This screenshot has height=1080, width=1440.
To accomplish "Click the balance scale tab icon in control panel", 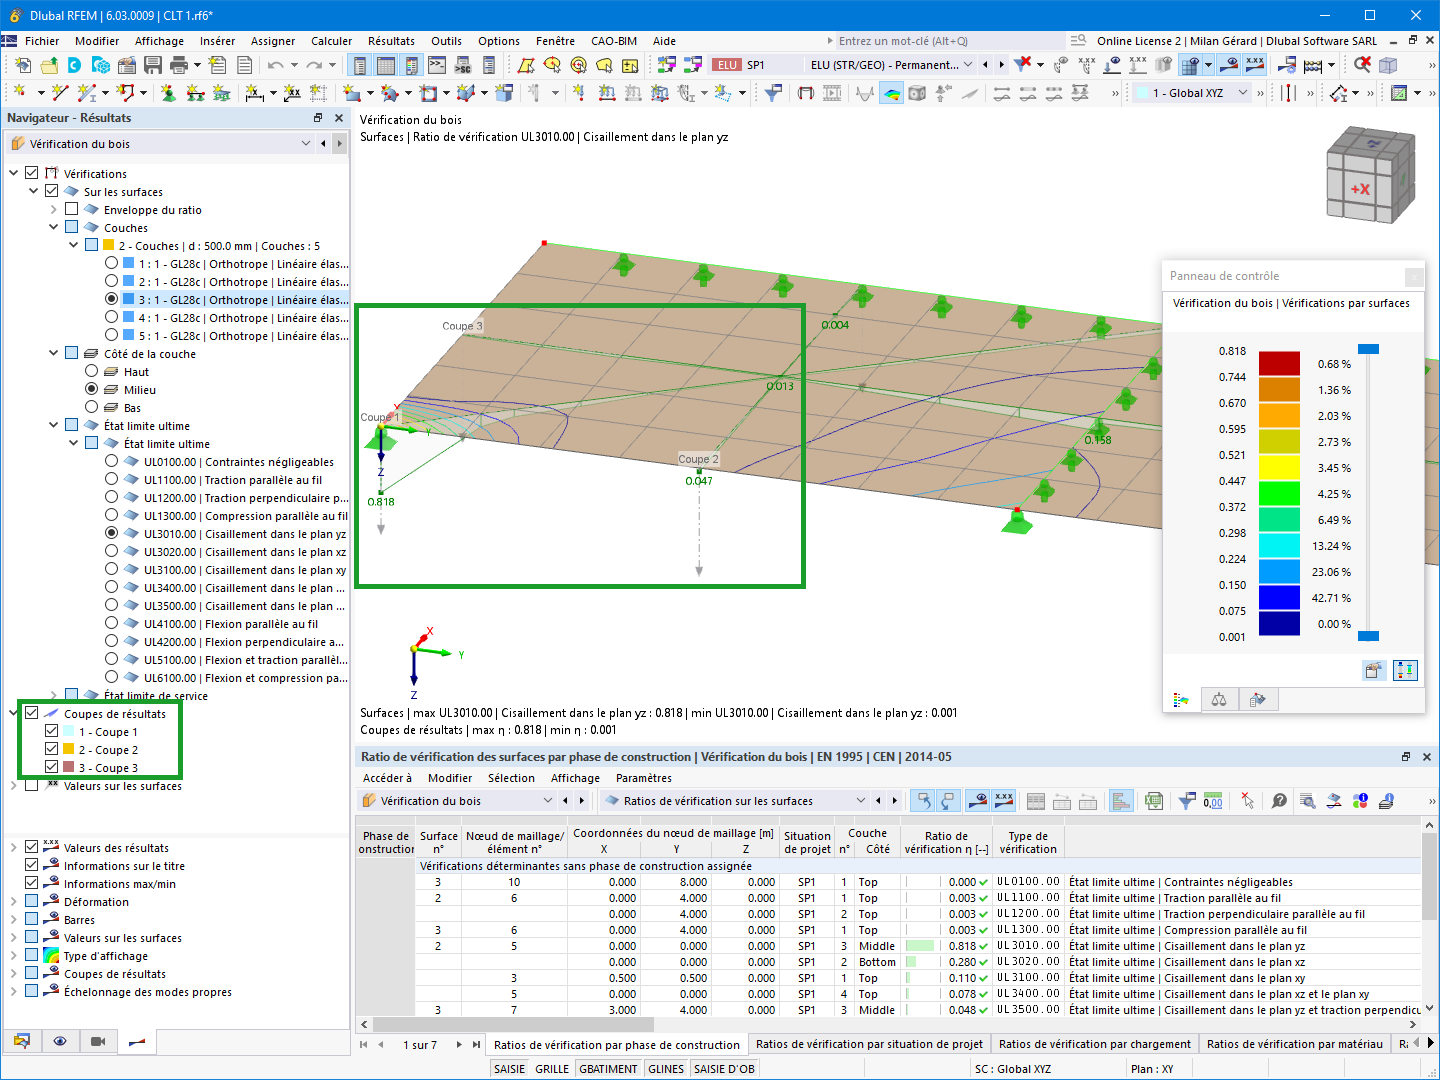I will point(1219,700).
